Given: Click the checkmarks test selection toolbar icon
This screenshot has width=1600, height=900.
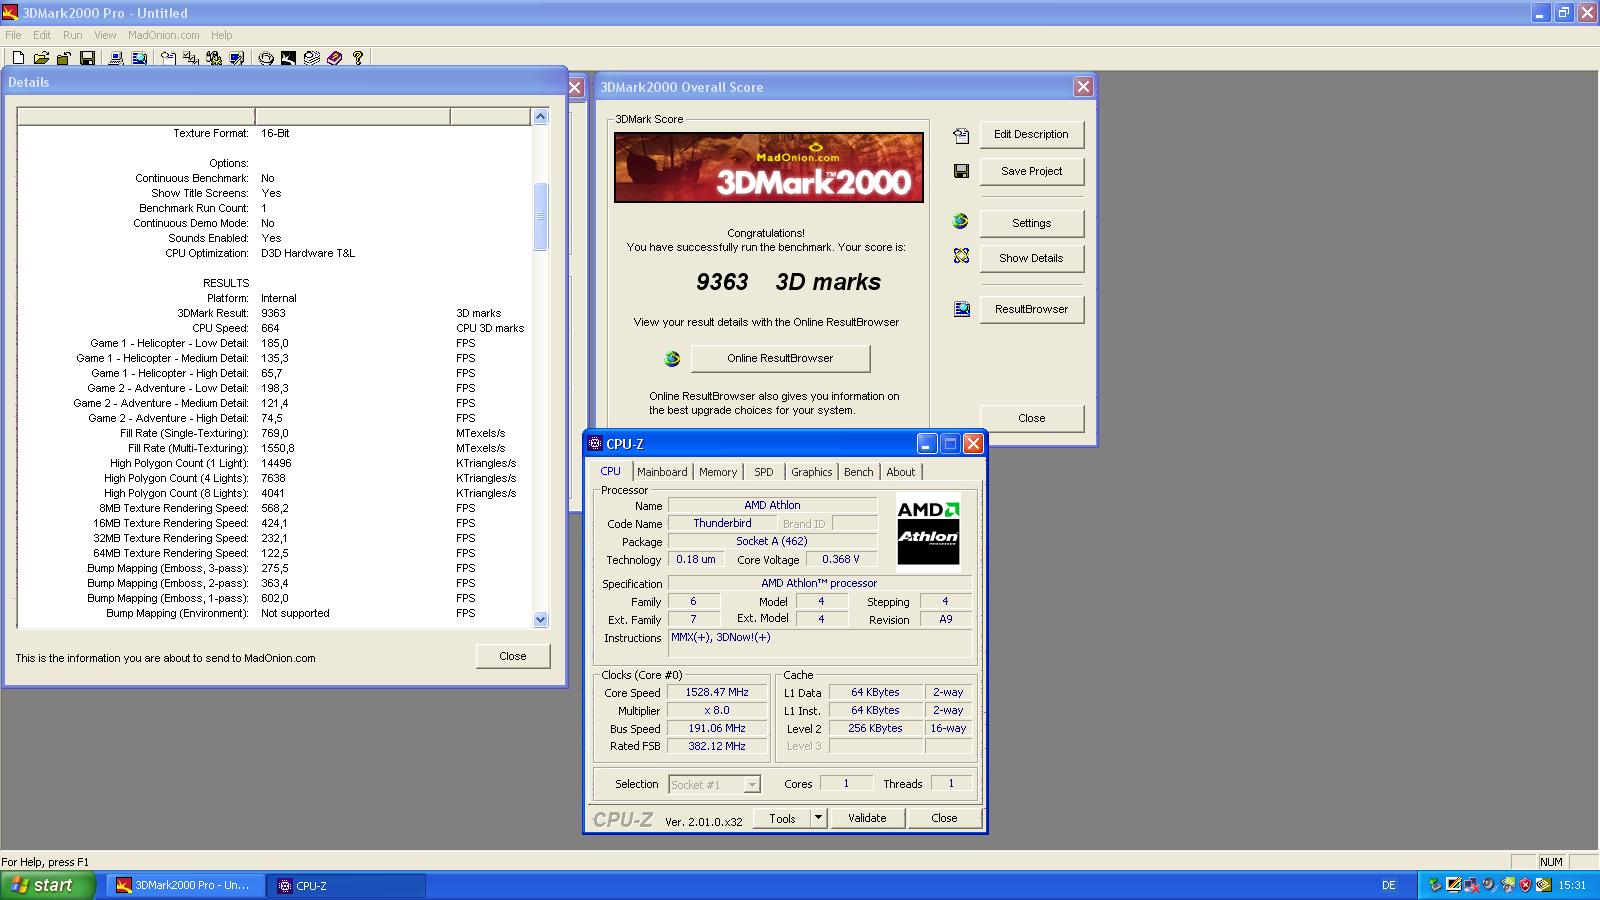Looking at the screenshot, I should coord(190,58).
